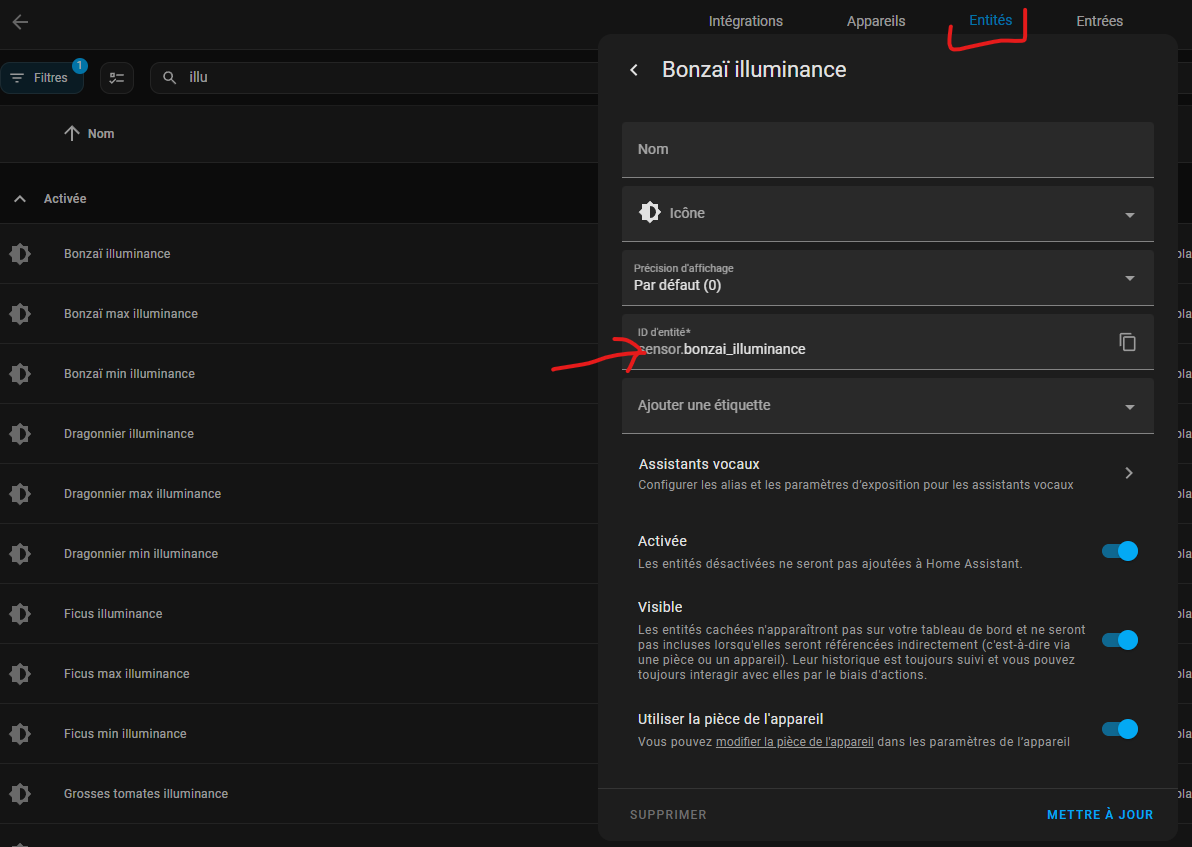Disable Utiliser la pièce de l'appareil
This screenshot has width=1192, height=847.
pos(1120,729)
